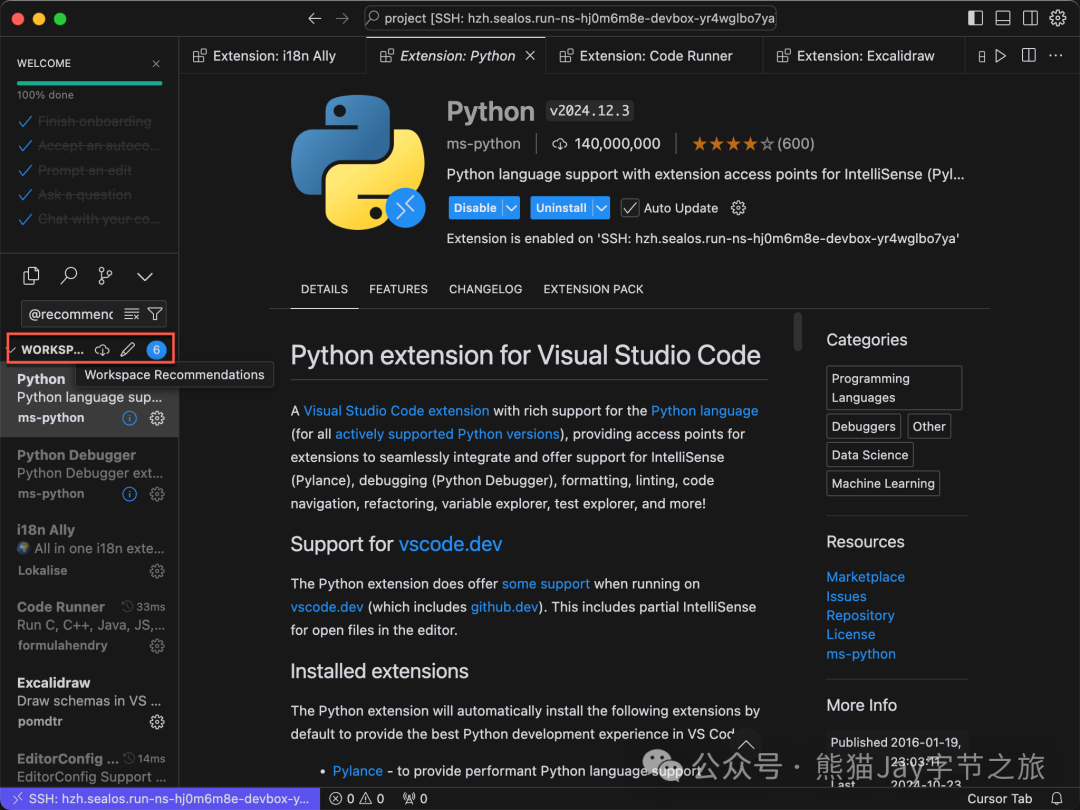Open settings gear in title bar
The height and width of the screenshot is (810, 1080).
click(1058, 19)
